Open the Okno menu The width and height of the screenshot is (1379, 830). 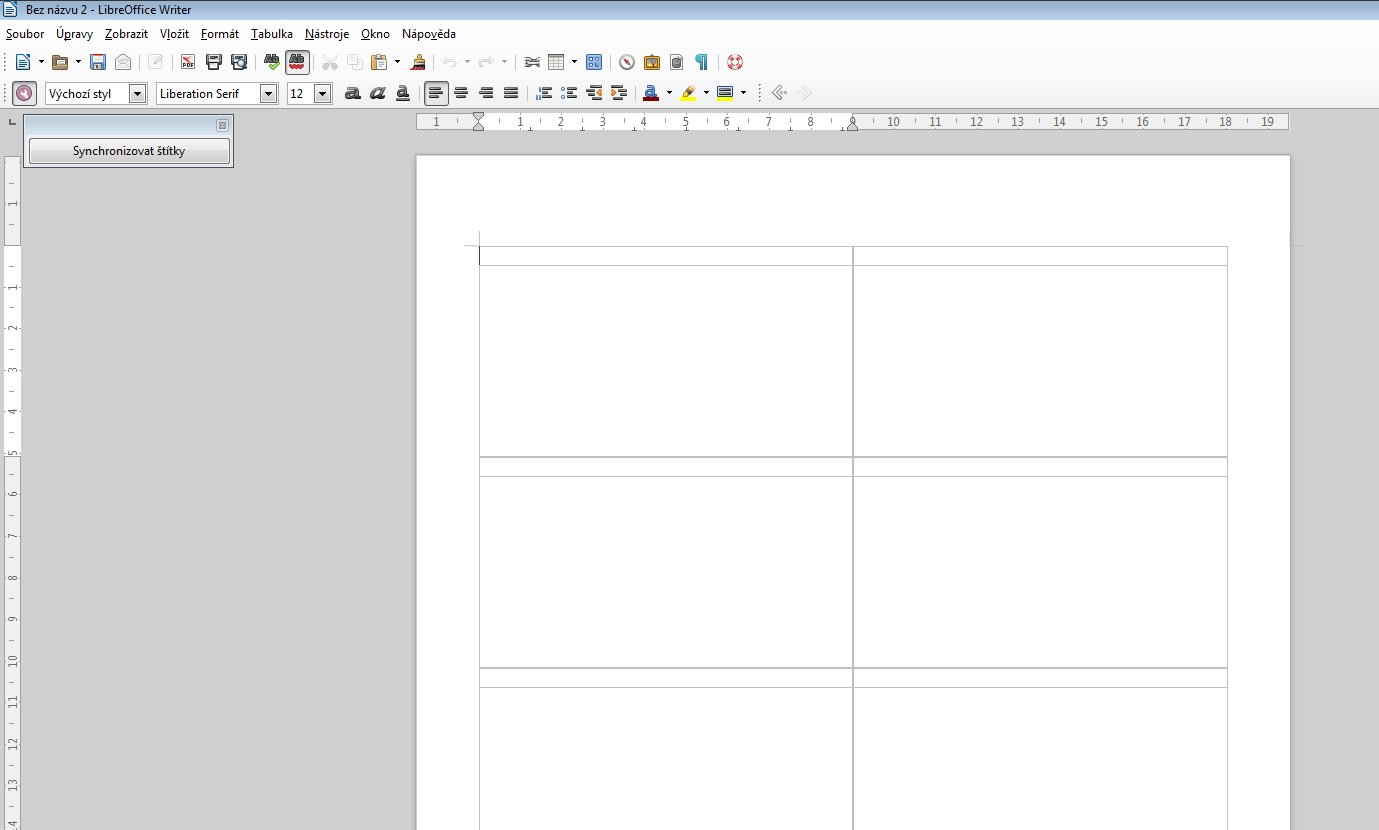[375, 34]
